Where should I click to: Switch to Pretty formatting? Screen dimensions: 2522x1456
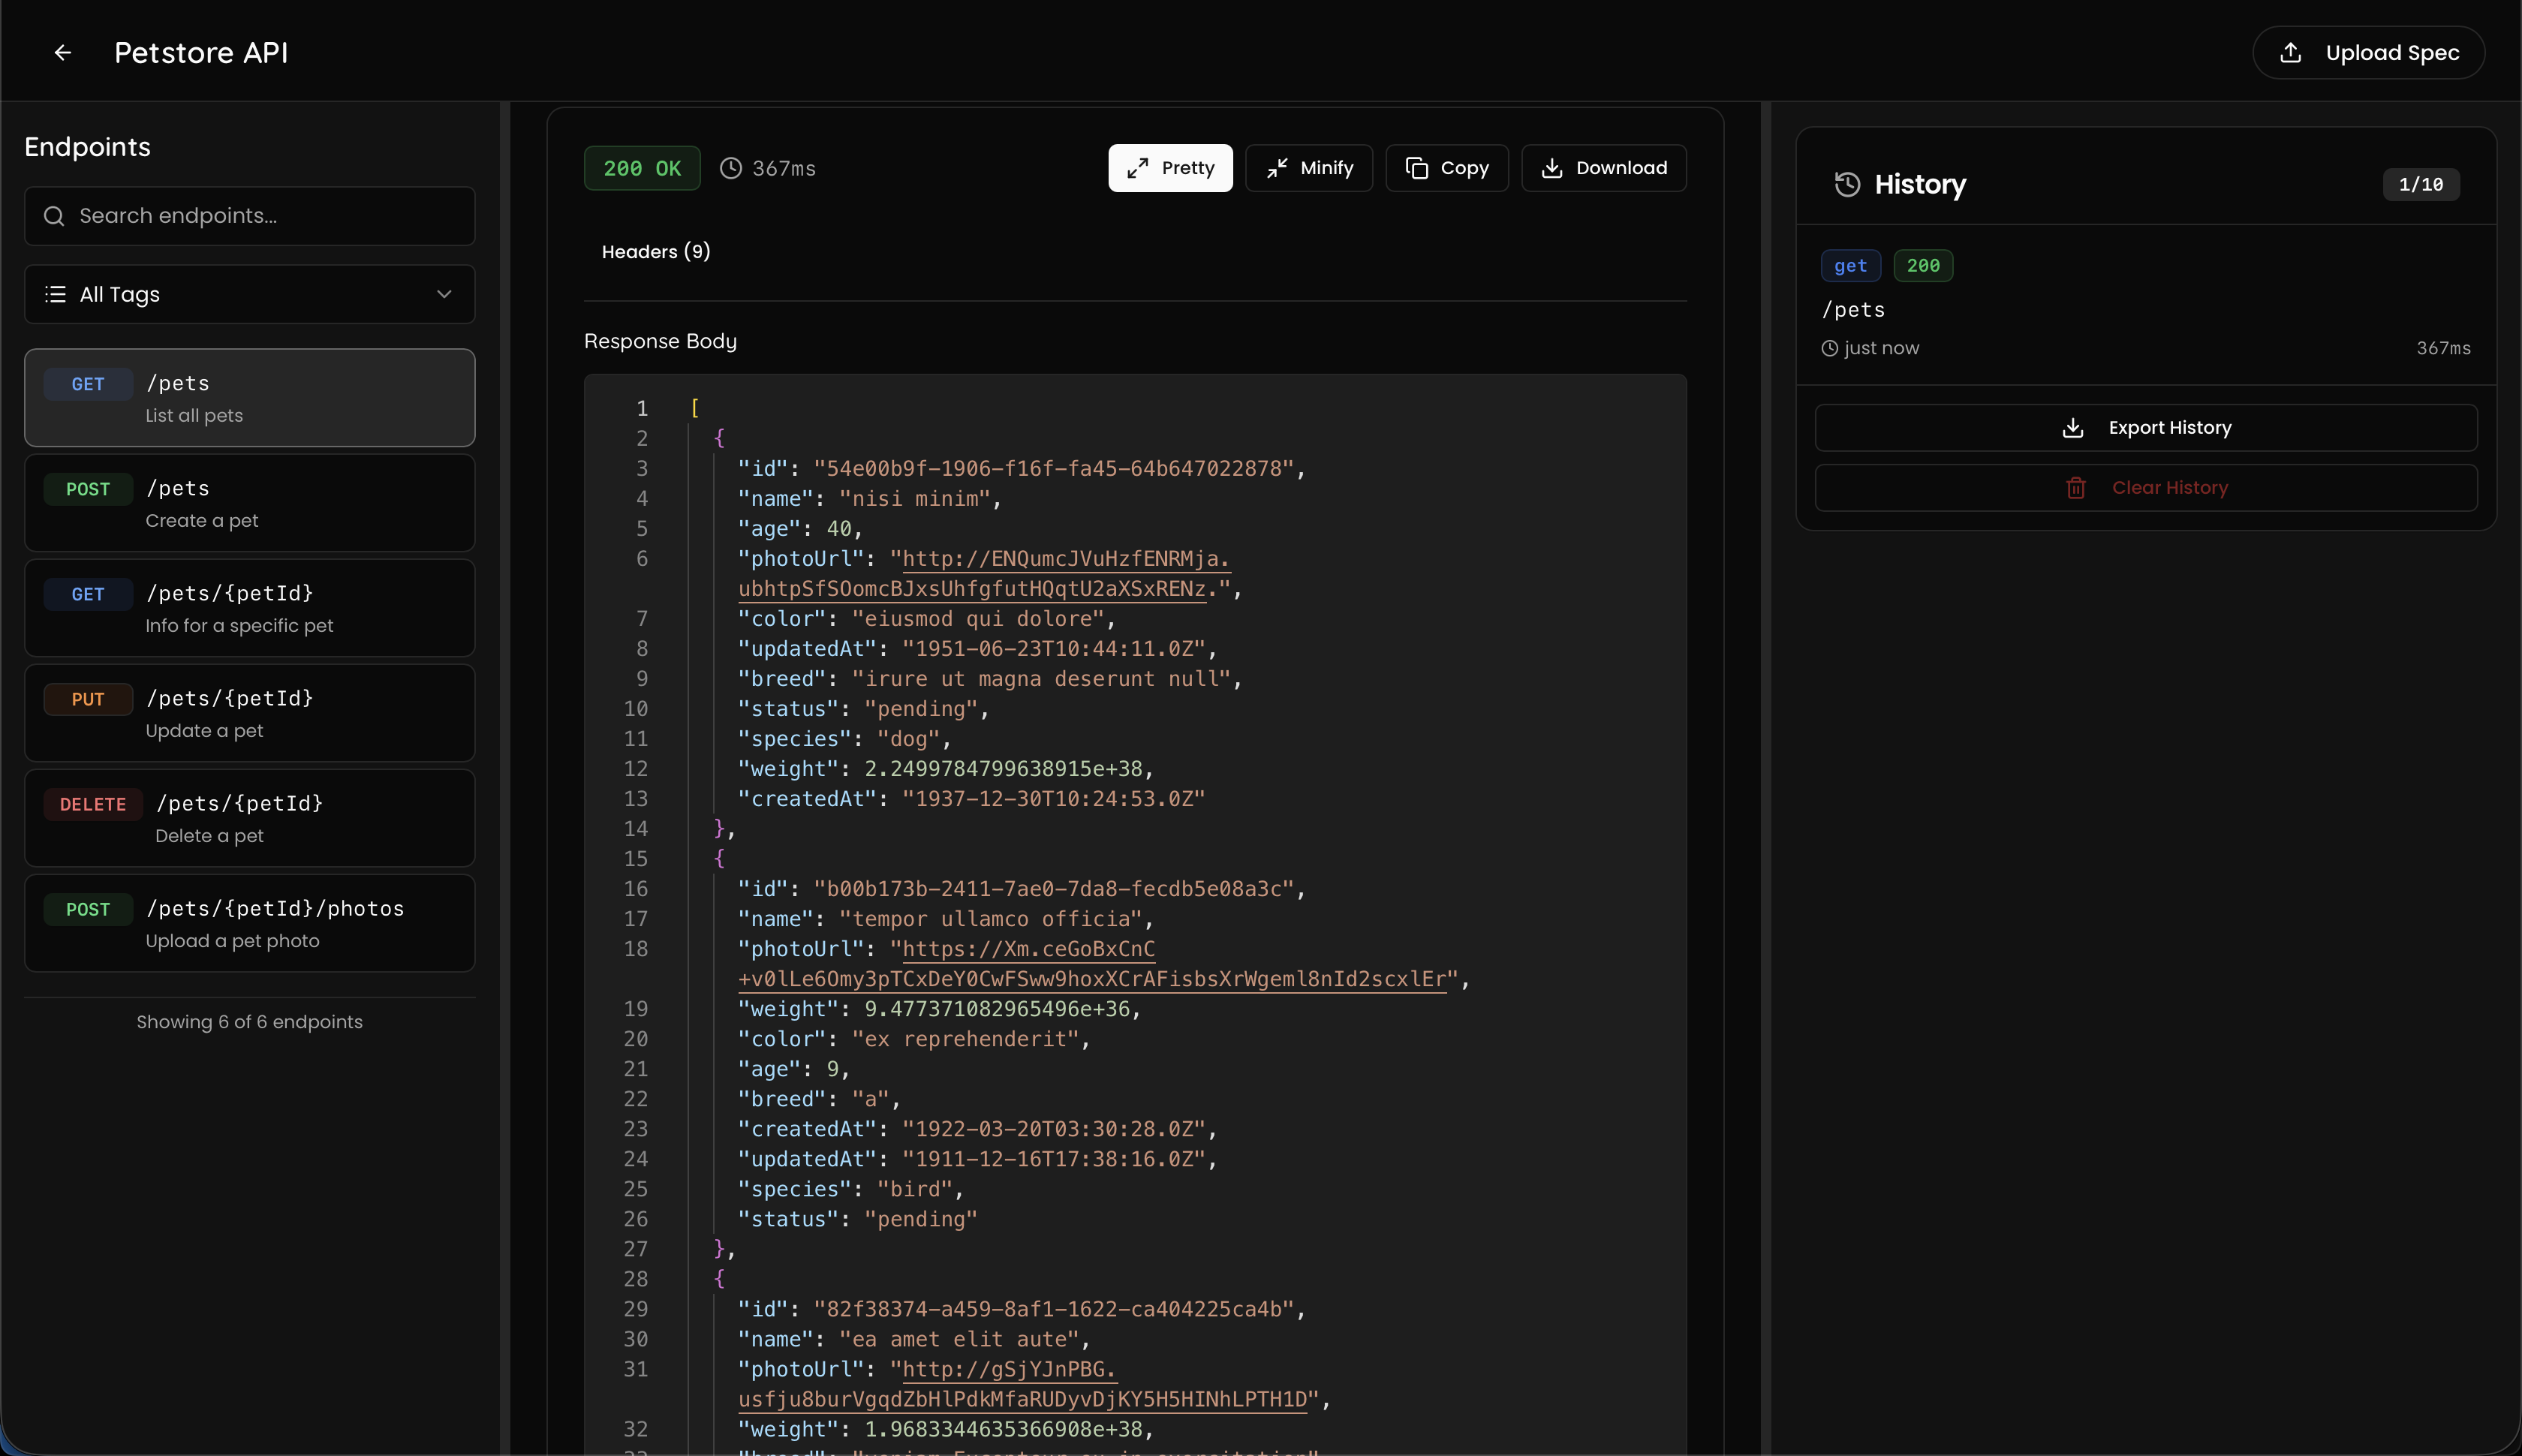click(1170, 168)
